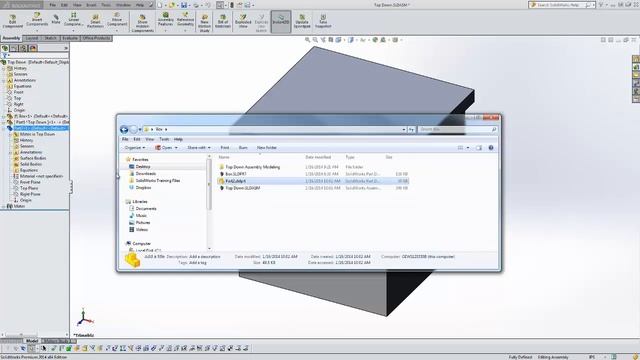Expand the History node under Top Down assembly
Image resolution: width=640 pixels, height=360 pixels.
[x=4, y=69]
